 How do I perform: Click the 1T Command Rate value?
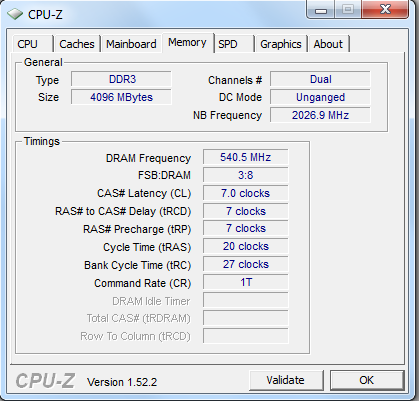pos(246,282)
